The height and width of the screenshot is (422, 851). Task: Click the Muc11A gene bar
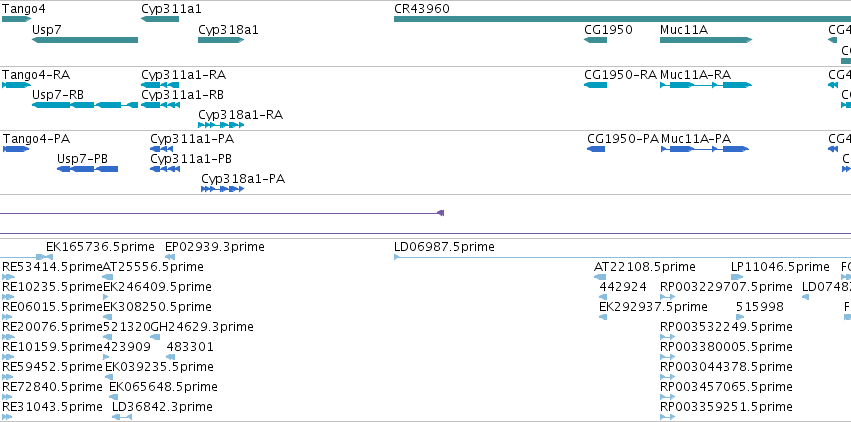pyautogui.click(x=705, y=40)
